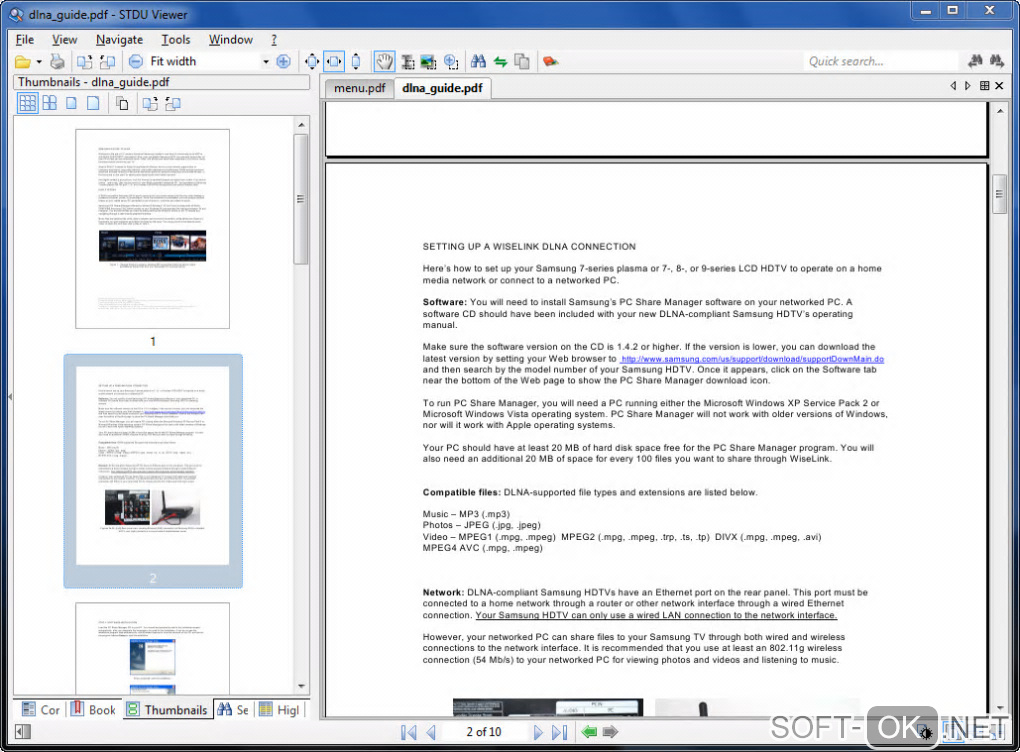Select page 1 thumbnail
This screenshot has height=752, width=1020.
(x=152, y=229)
